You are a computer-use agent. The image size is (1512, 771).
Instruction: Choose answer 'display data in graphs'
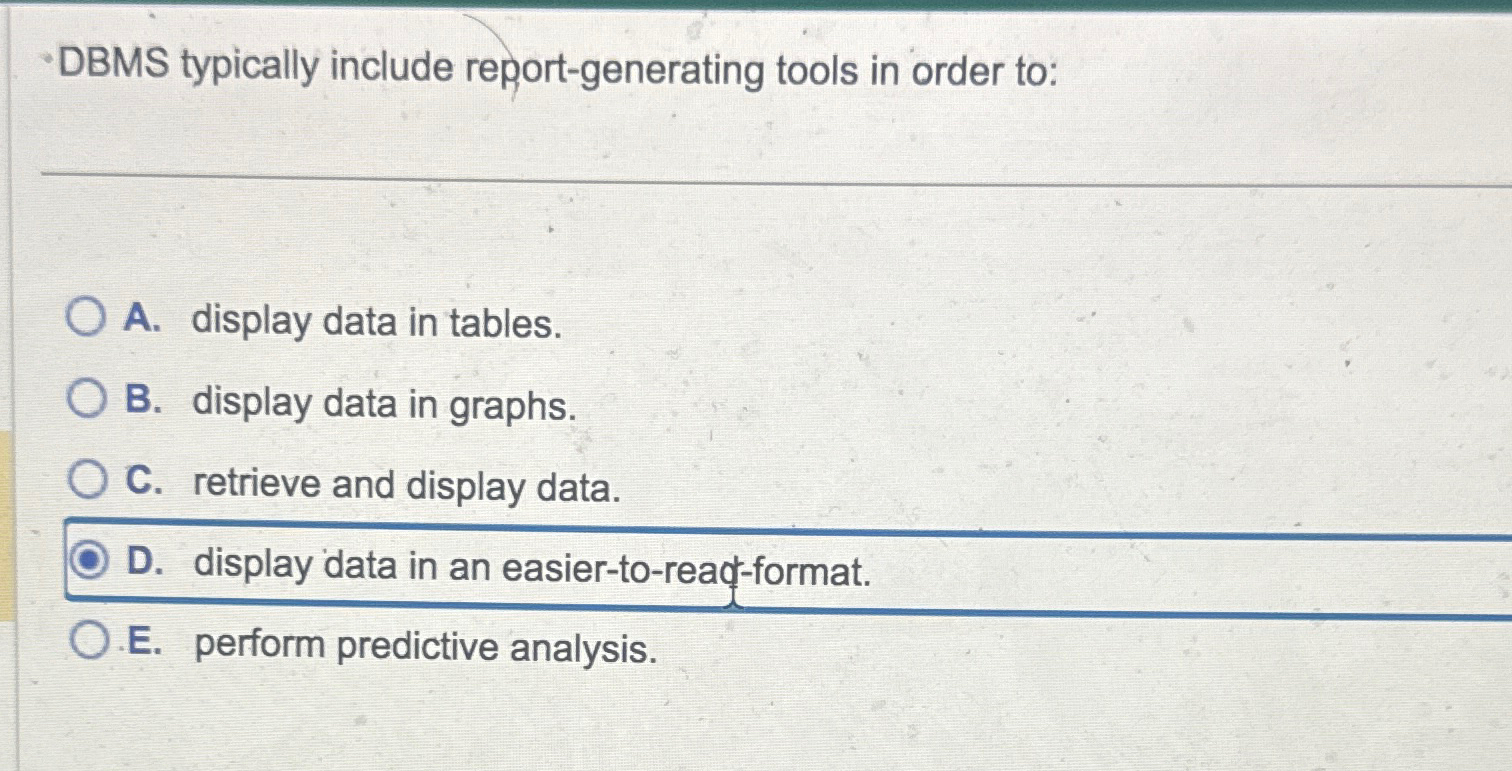384,406
